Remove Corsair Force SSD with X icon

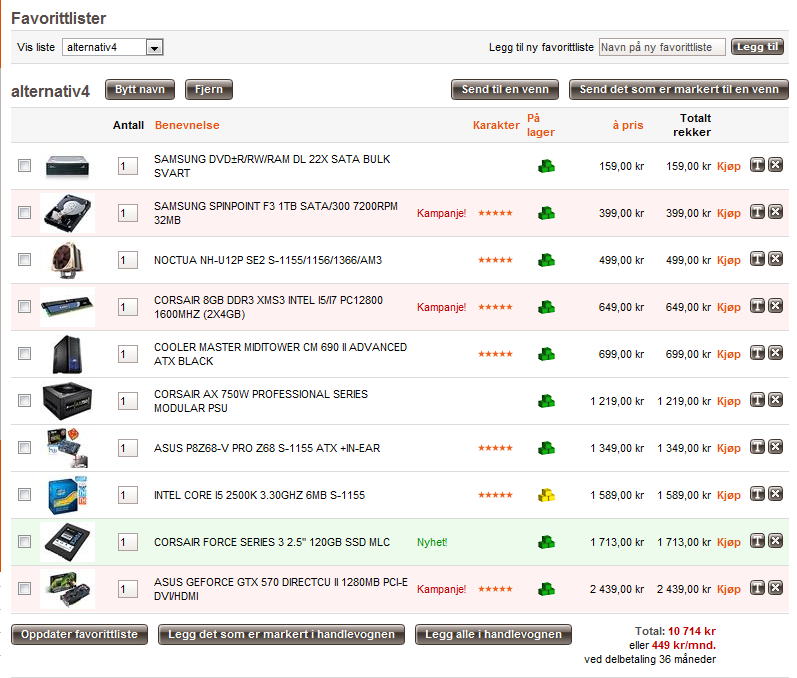pyautogui.click(x=775, y=541)
